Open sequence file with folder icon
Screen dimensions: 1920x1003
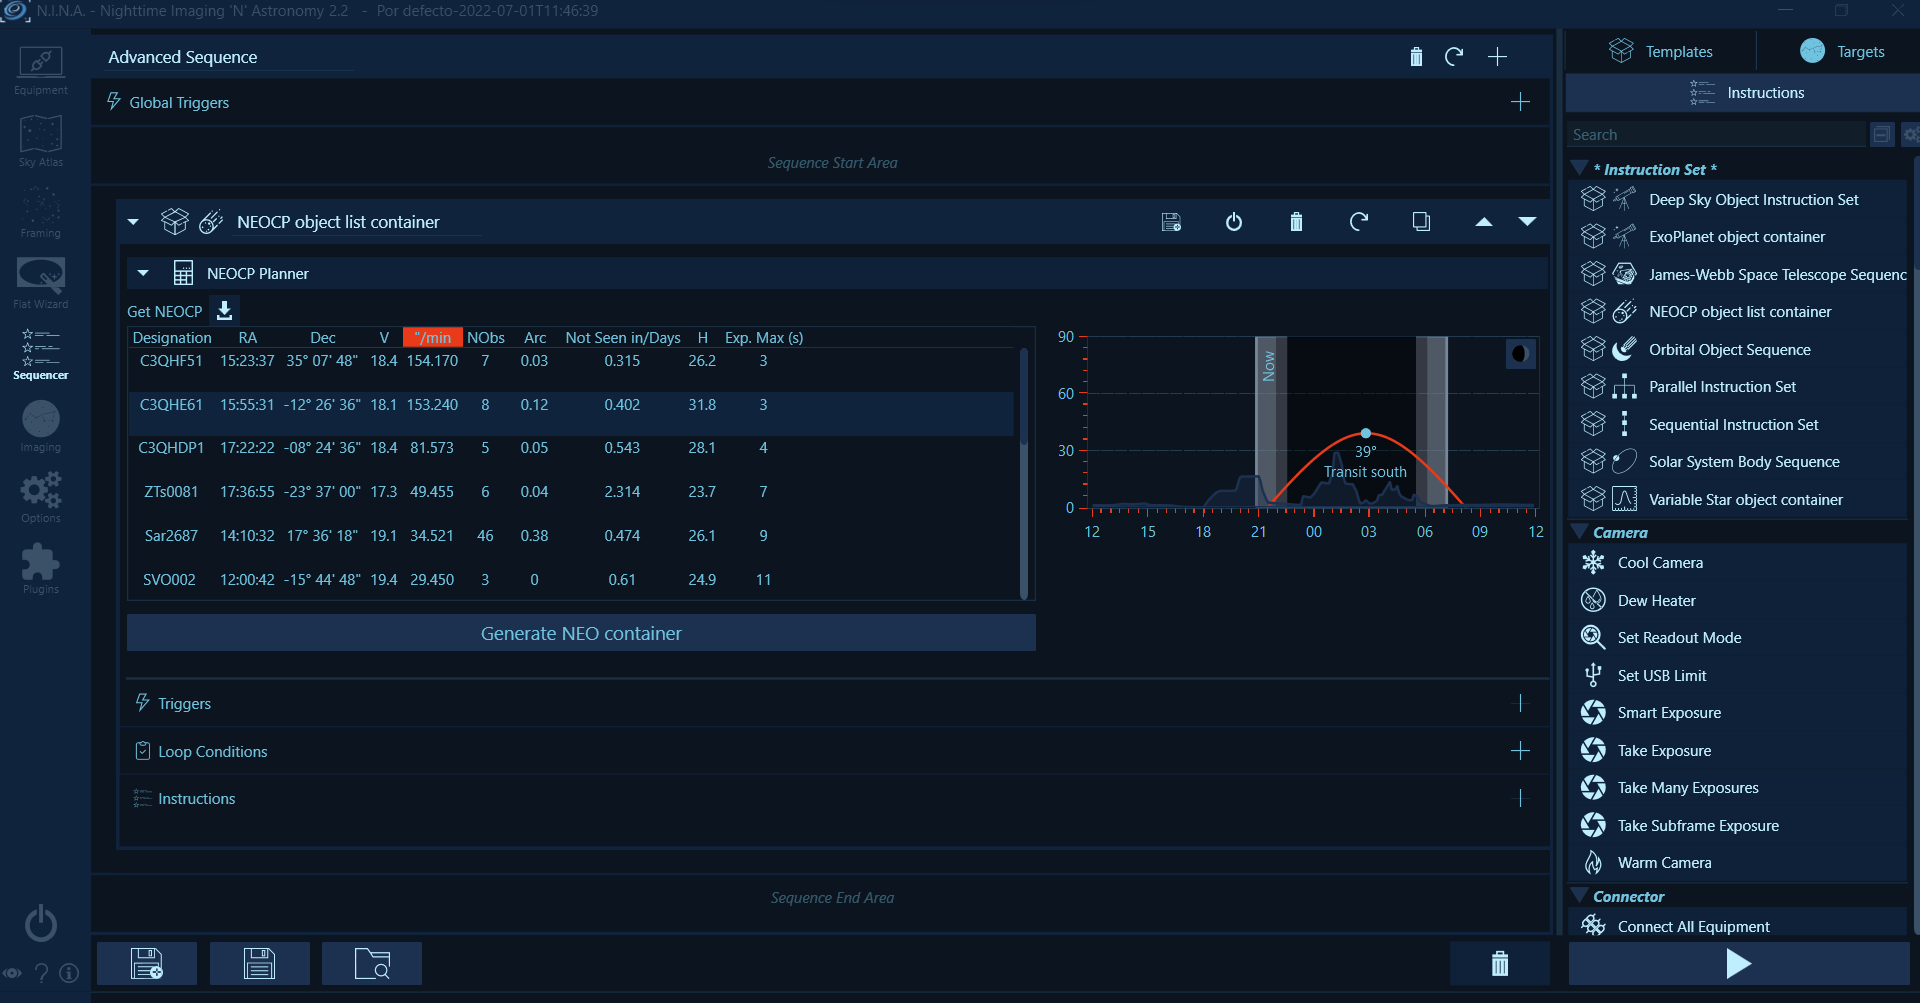point(372,964)
